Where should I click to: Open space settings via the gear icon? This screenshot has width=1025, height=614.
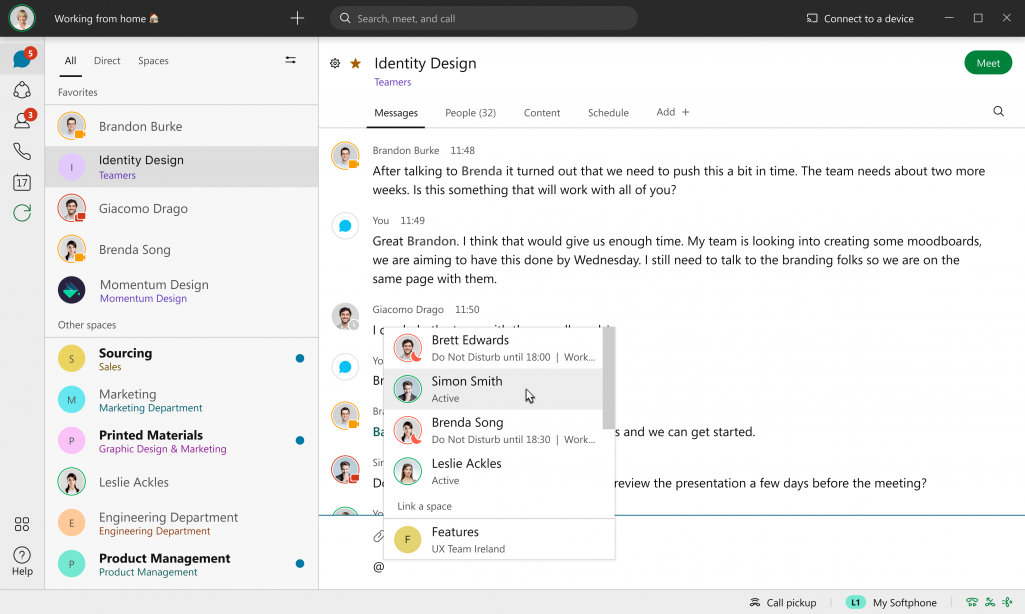click(x=335, y=63)
